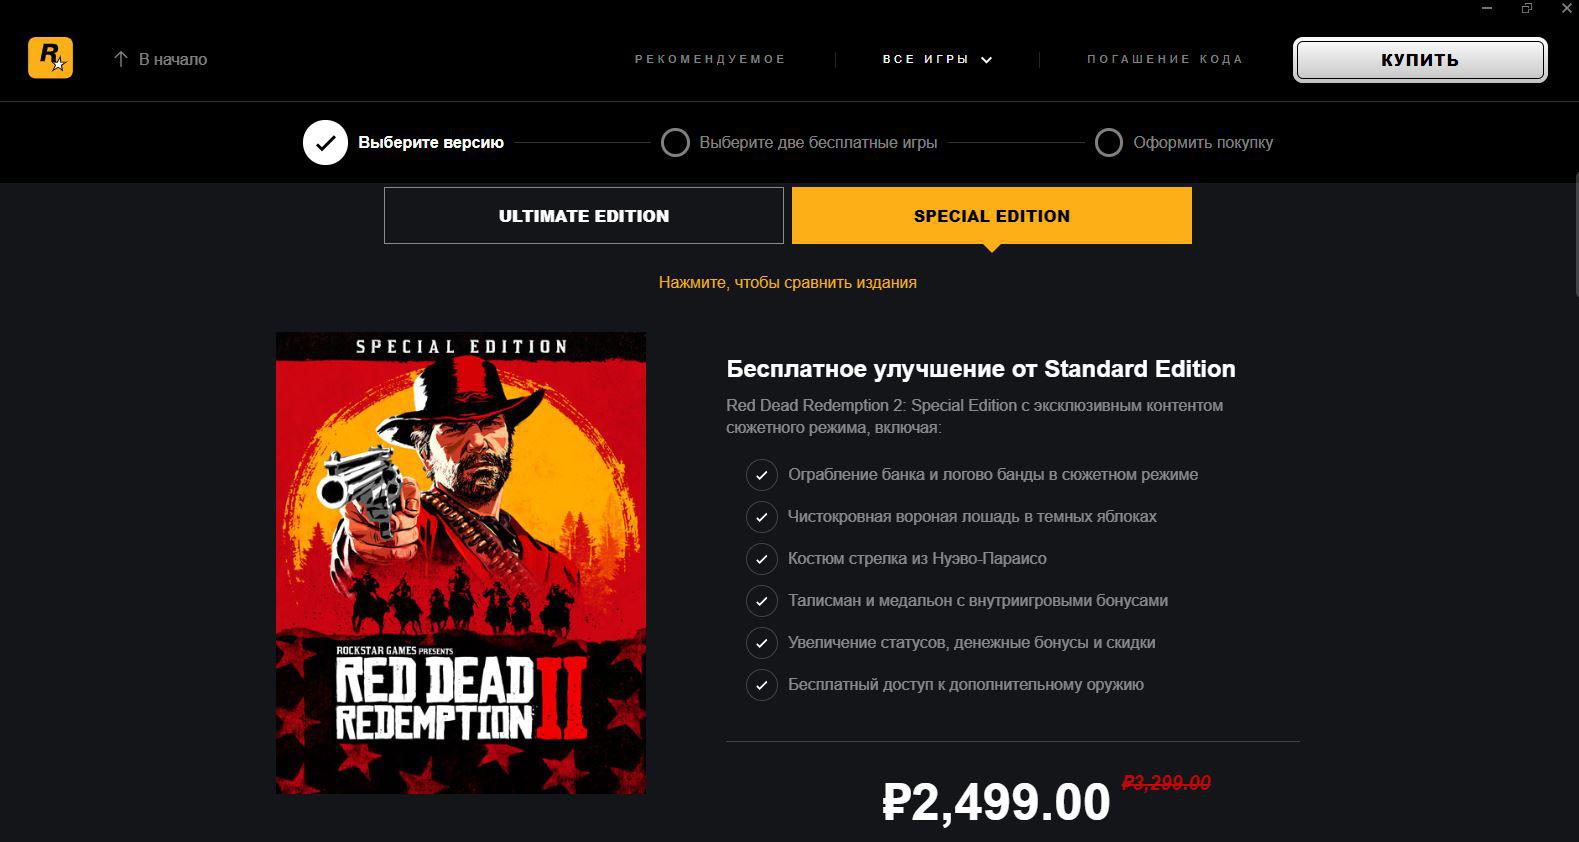
Task: Click the Rockstar Games logo icon
Action: click(x=50, y=59)
